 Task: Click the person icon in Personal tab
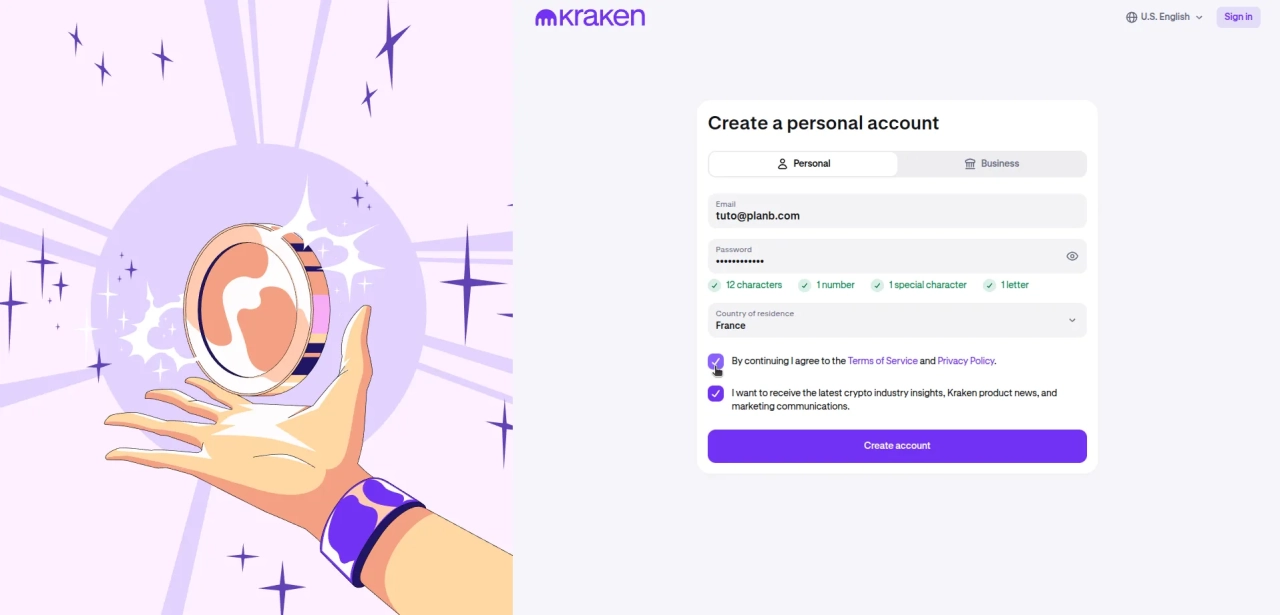coord(783,164)
